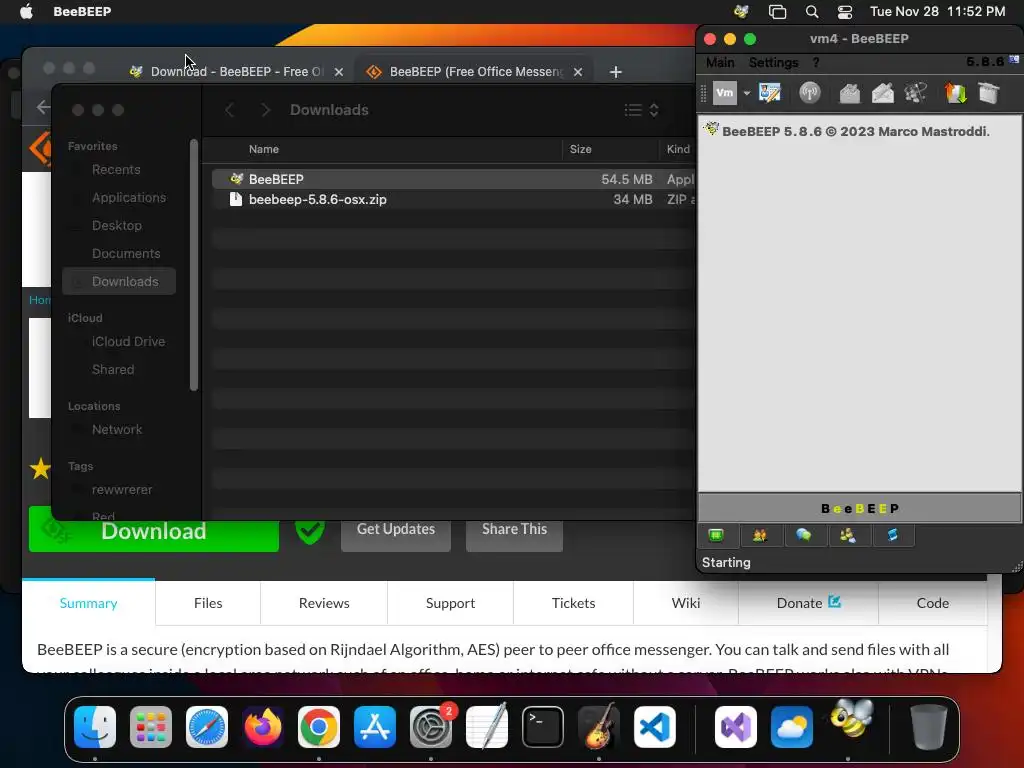1024x768 pixels.
Task: Open the Code tab on SourceForge page
Action: pyautogui.click(x=933, y=603)
